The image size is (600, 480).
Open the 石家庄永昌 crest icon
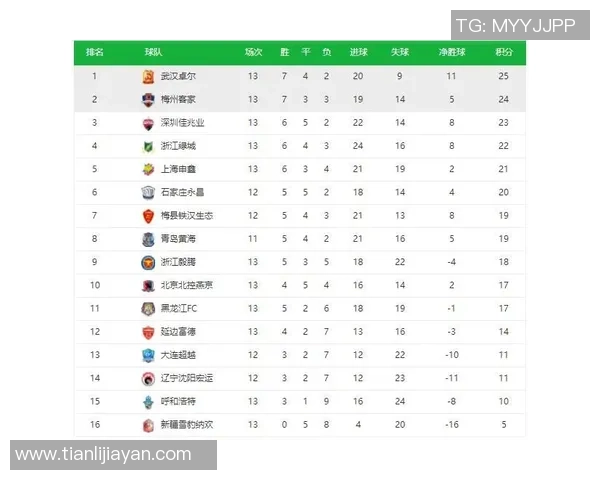coord(148,192)
